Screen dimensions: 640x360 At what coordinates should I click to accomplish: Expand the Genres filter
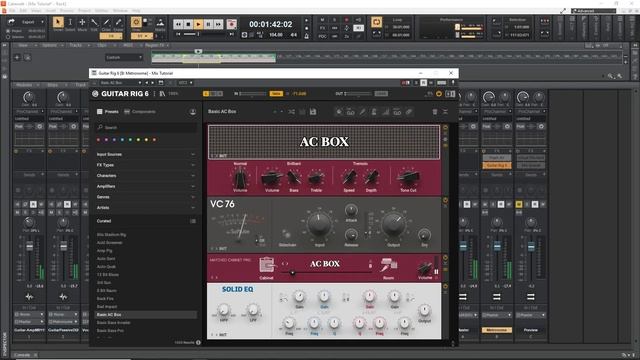145,197
